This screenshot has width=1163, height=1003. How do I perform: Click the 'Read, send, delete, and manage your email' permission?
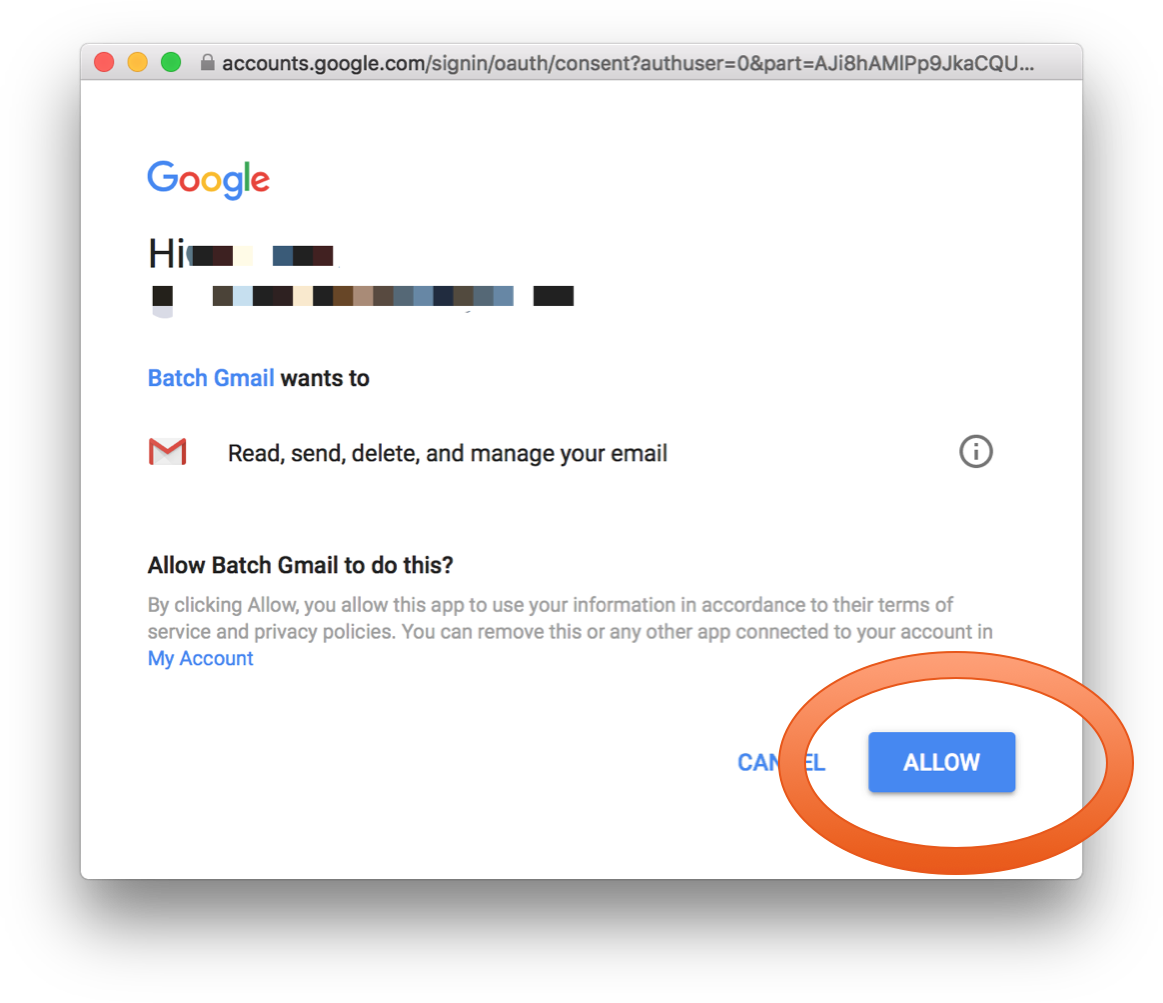point(447,453)
